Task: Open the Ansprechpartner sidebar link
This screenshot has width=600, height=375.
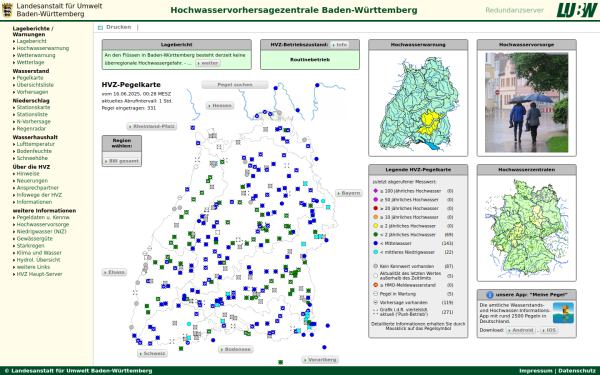Action: tap(38, 188)
